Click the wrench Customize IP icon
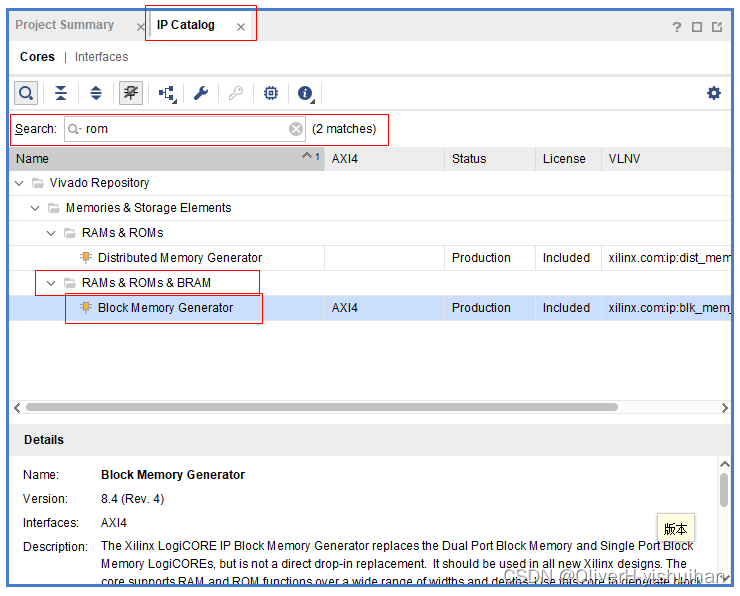 (x=201, y=93)
